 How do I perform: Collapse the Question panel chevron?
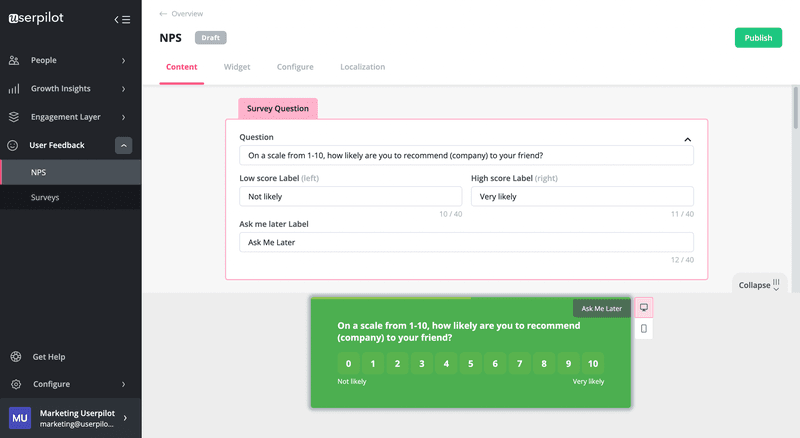[687, 139]
